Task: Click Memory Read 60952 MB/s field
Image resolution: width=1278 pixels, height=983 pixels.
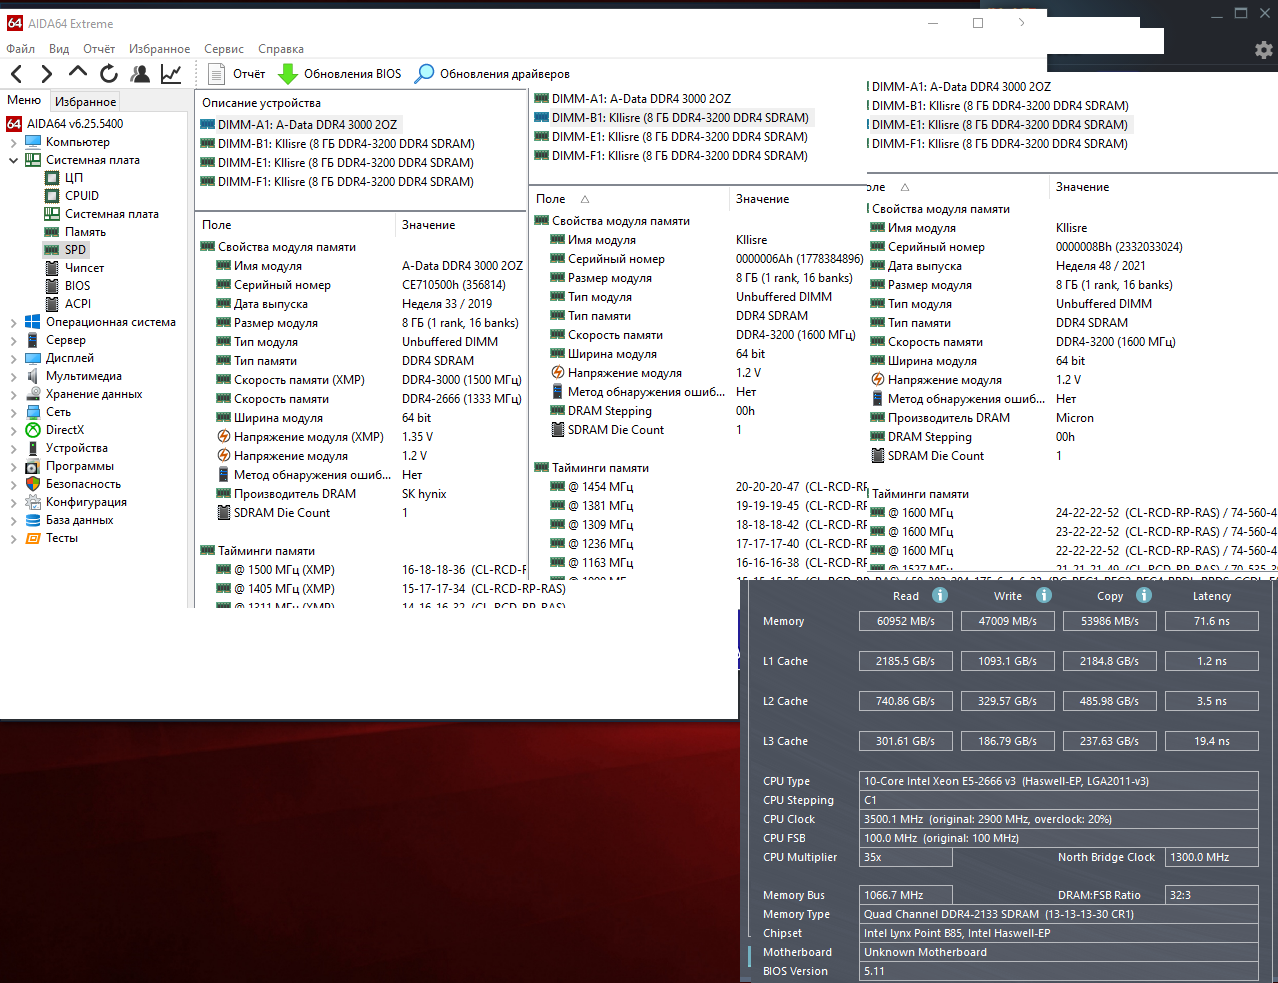Action: click(905, 621)
